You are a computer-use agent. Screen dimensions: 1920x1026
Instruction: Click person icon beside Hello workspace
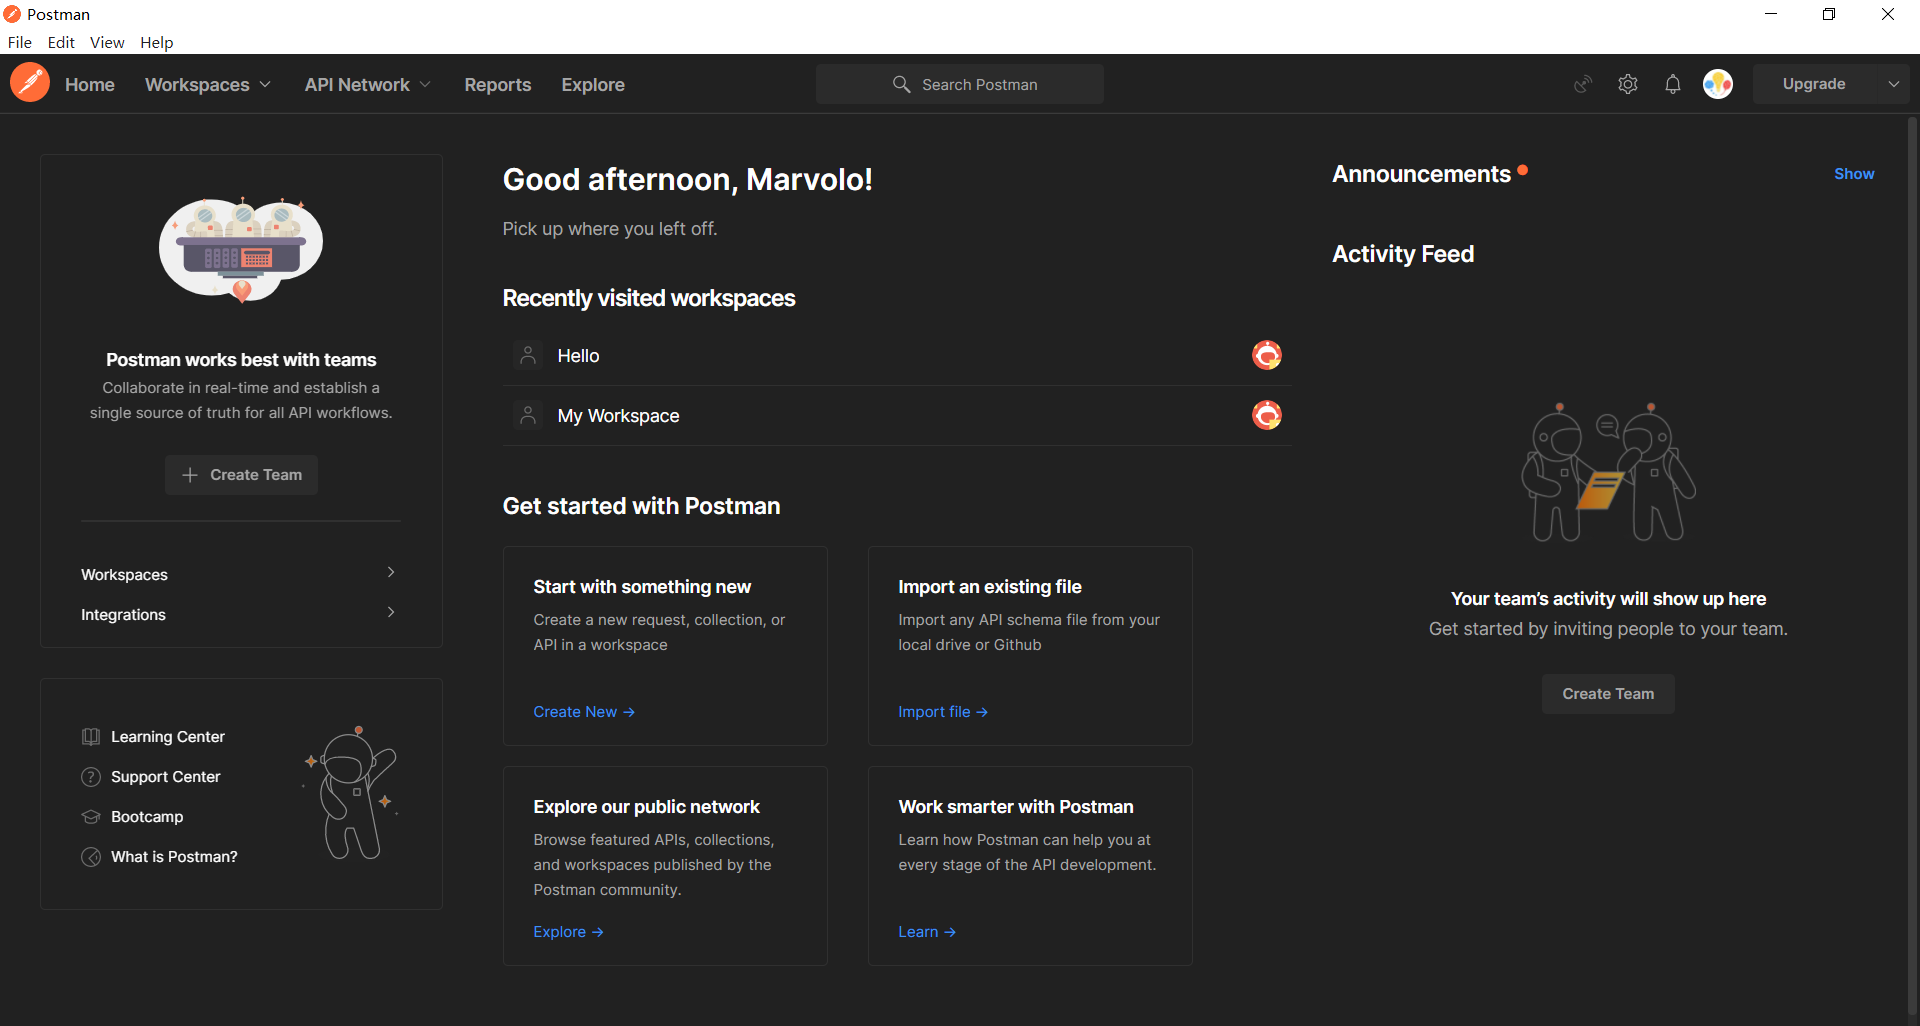pos(528,355)
